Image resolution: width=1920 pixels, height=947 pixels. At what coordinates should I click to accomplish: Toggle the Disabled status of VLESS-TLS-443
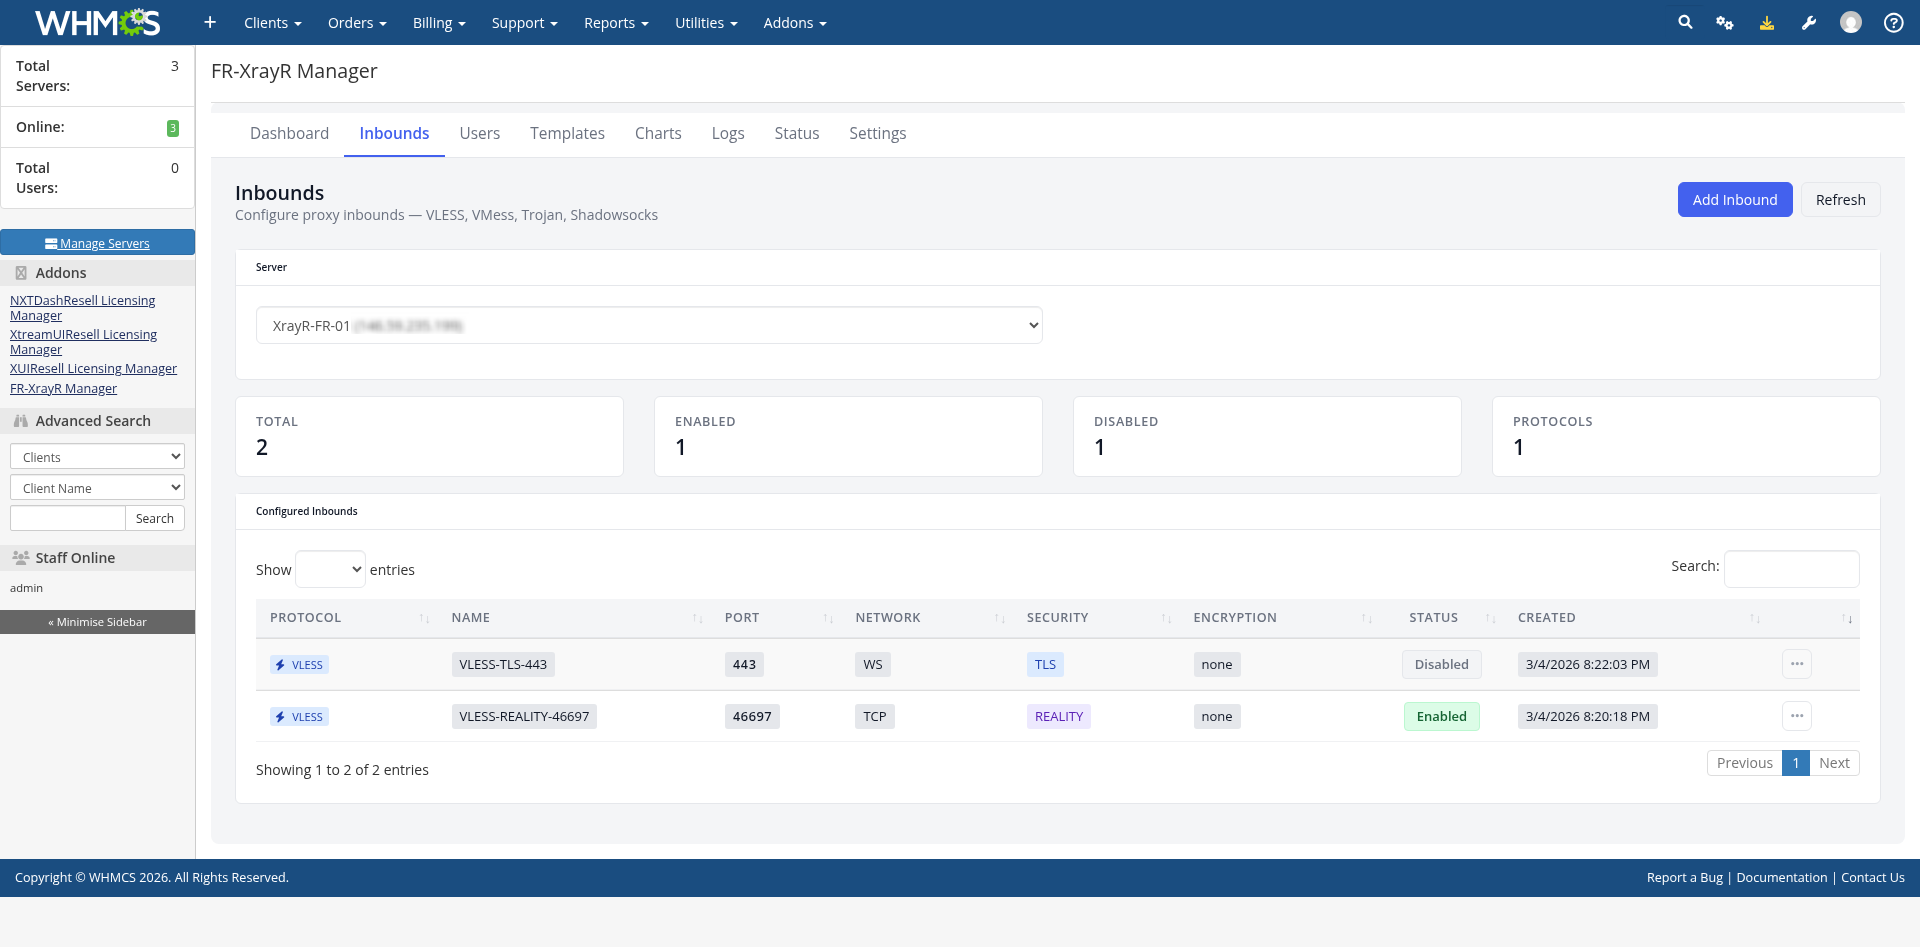point(1441,664)
